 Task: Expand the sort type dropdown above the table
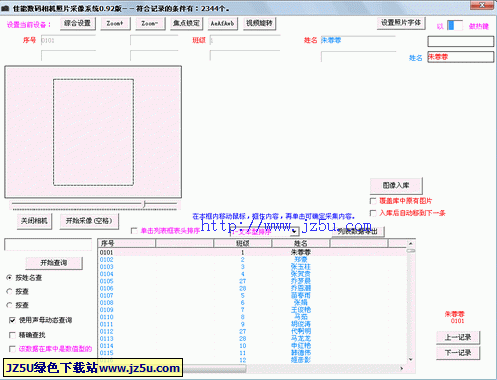(294, 231)
